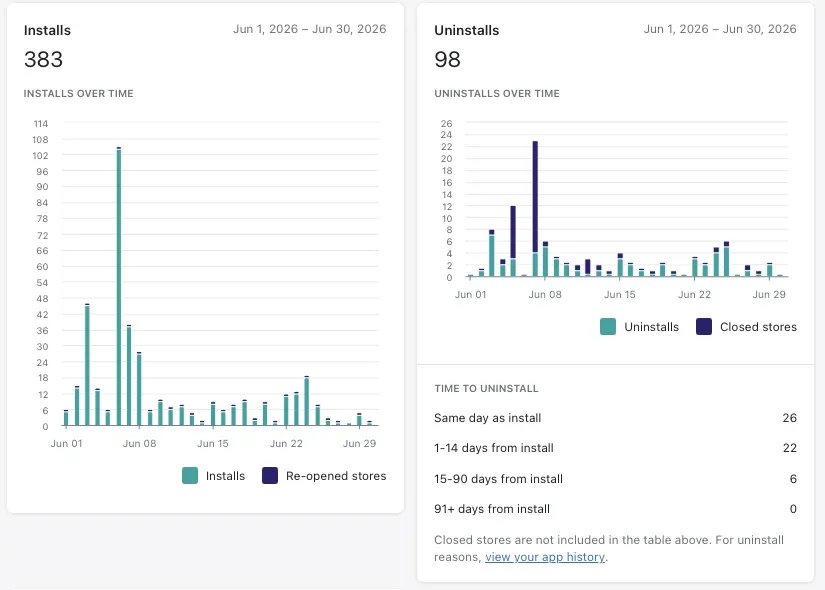825x590 pixels.
Task: Click the Uninstalls total value 98
Action: click(447, 59)
